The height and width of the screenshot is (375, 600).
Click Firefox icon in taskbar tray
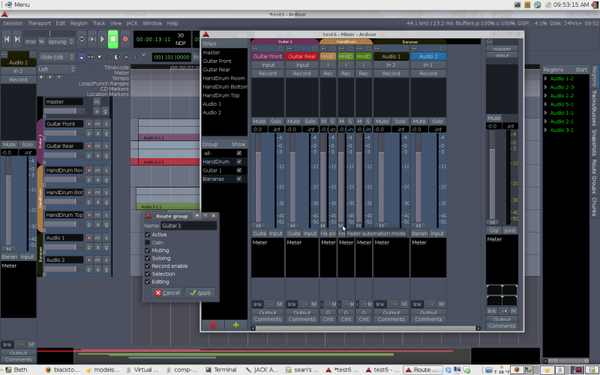pos(517,370)
